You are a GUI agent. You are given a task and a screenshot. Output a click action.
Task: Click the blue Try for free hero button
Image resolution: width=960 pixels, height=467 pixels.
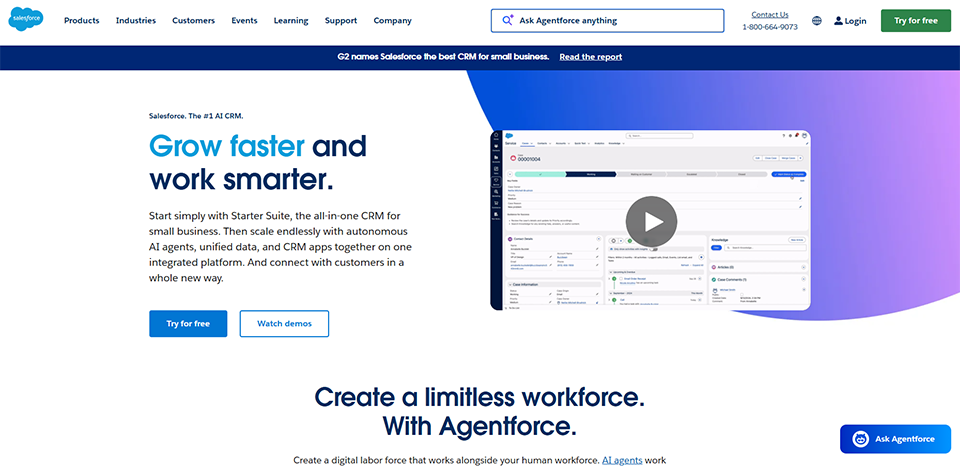tap(188, 324)
